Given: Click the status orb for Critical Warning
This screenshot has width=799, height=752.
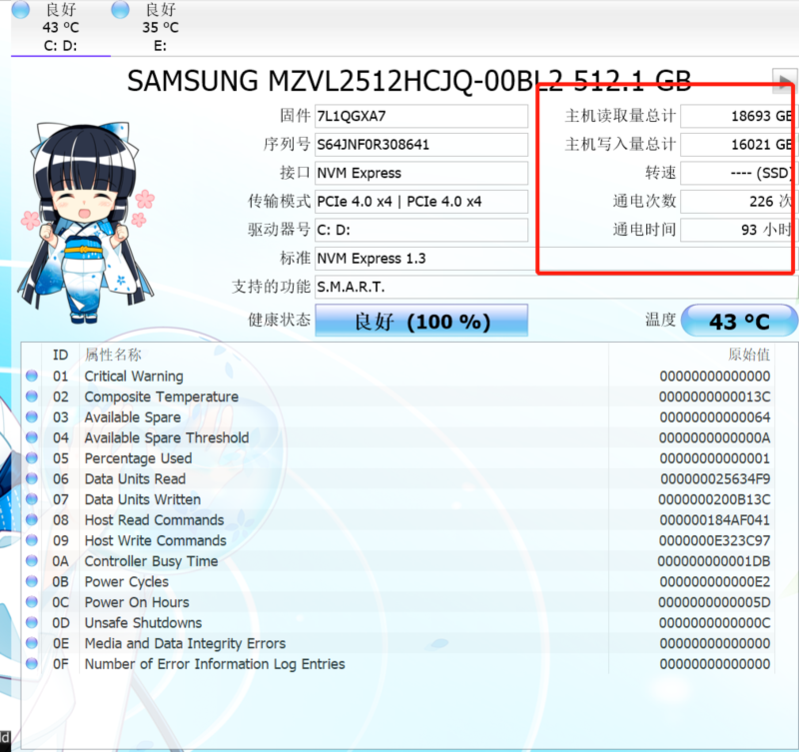Looking at the screenshot, I should pos(32,376).
